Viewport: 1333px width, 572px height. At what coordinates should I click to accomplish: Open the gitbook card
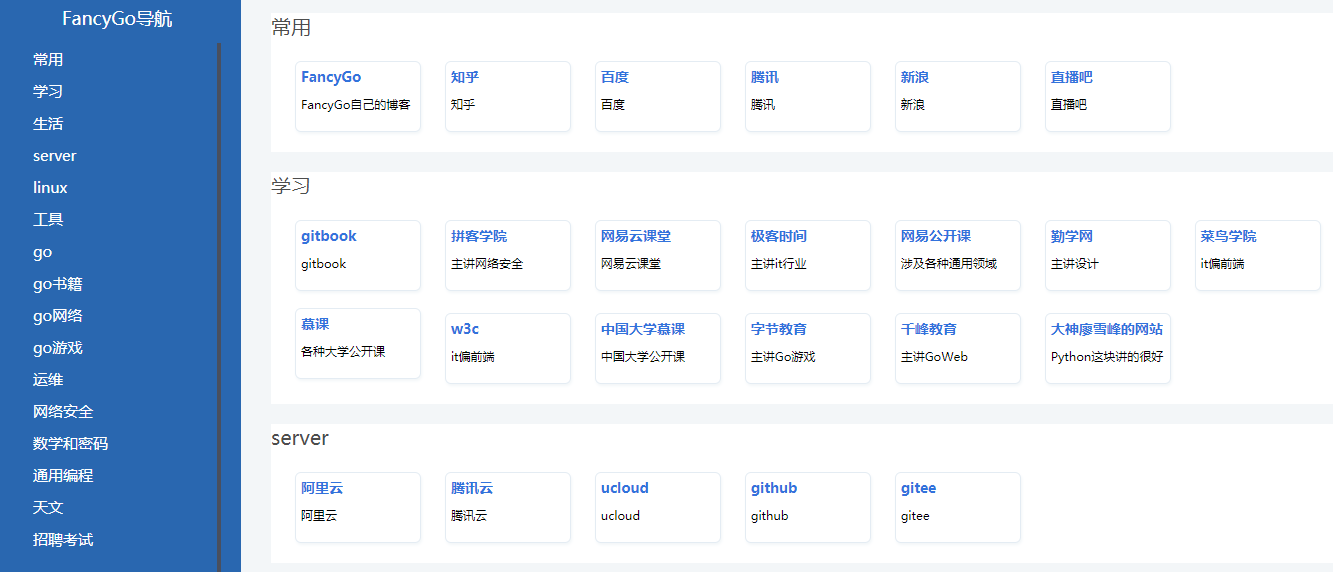point(358,255)
